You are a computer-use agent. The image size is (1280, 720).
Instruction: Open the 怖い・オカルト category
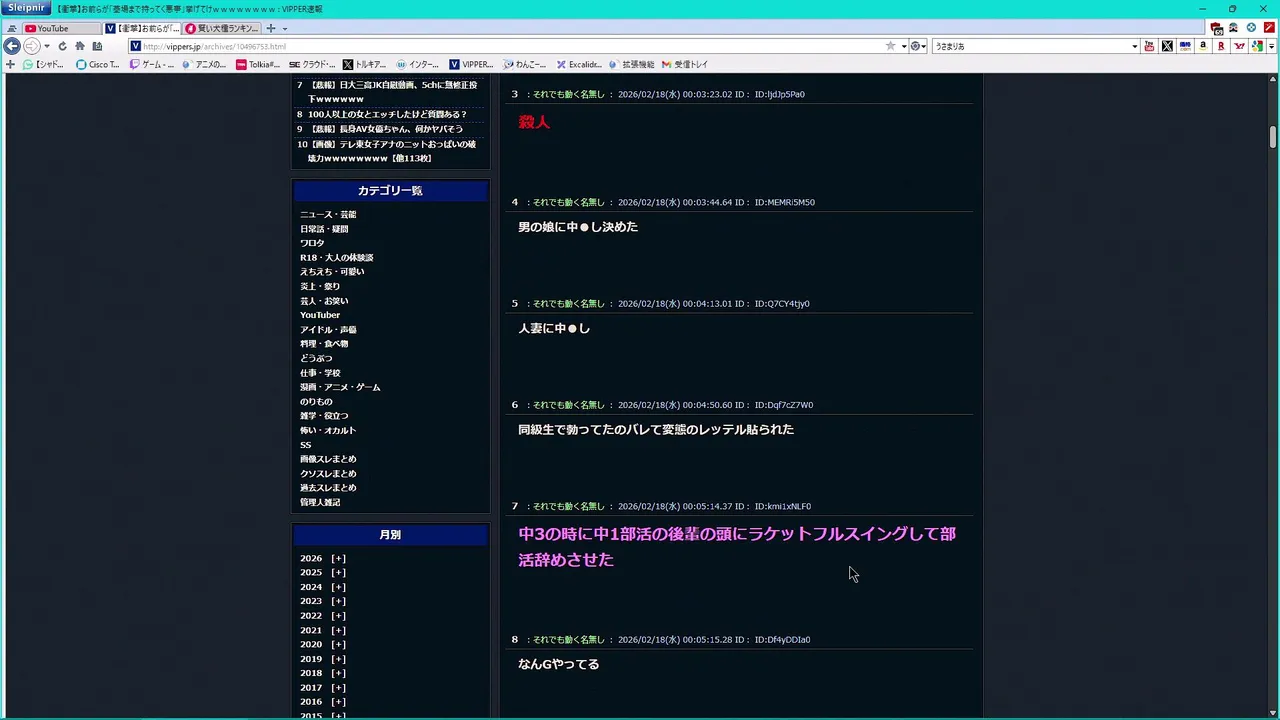(328, 430)
